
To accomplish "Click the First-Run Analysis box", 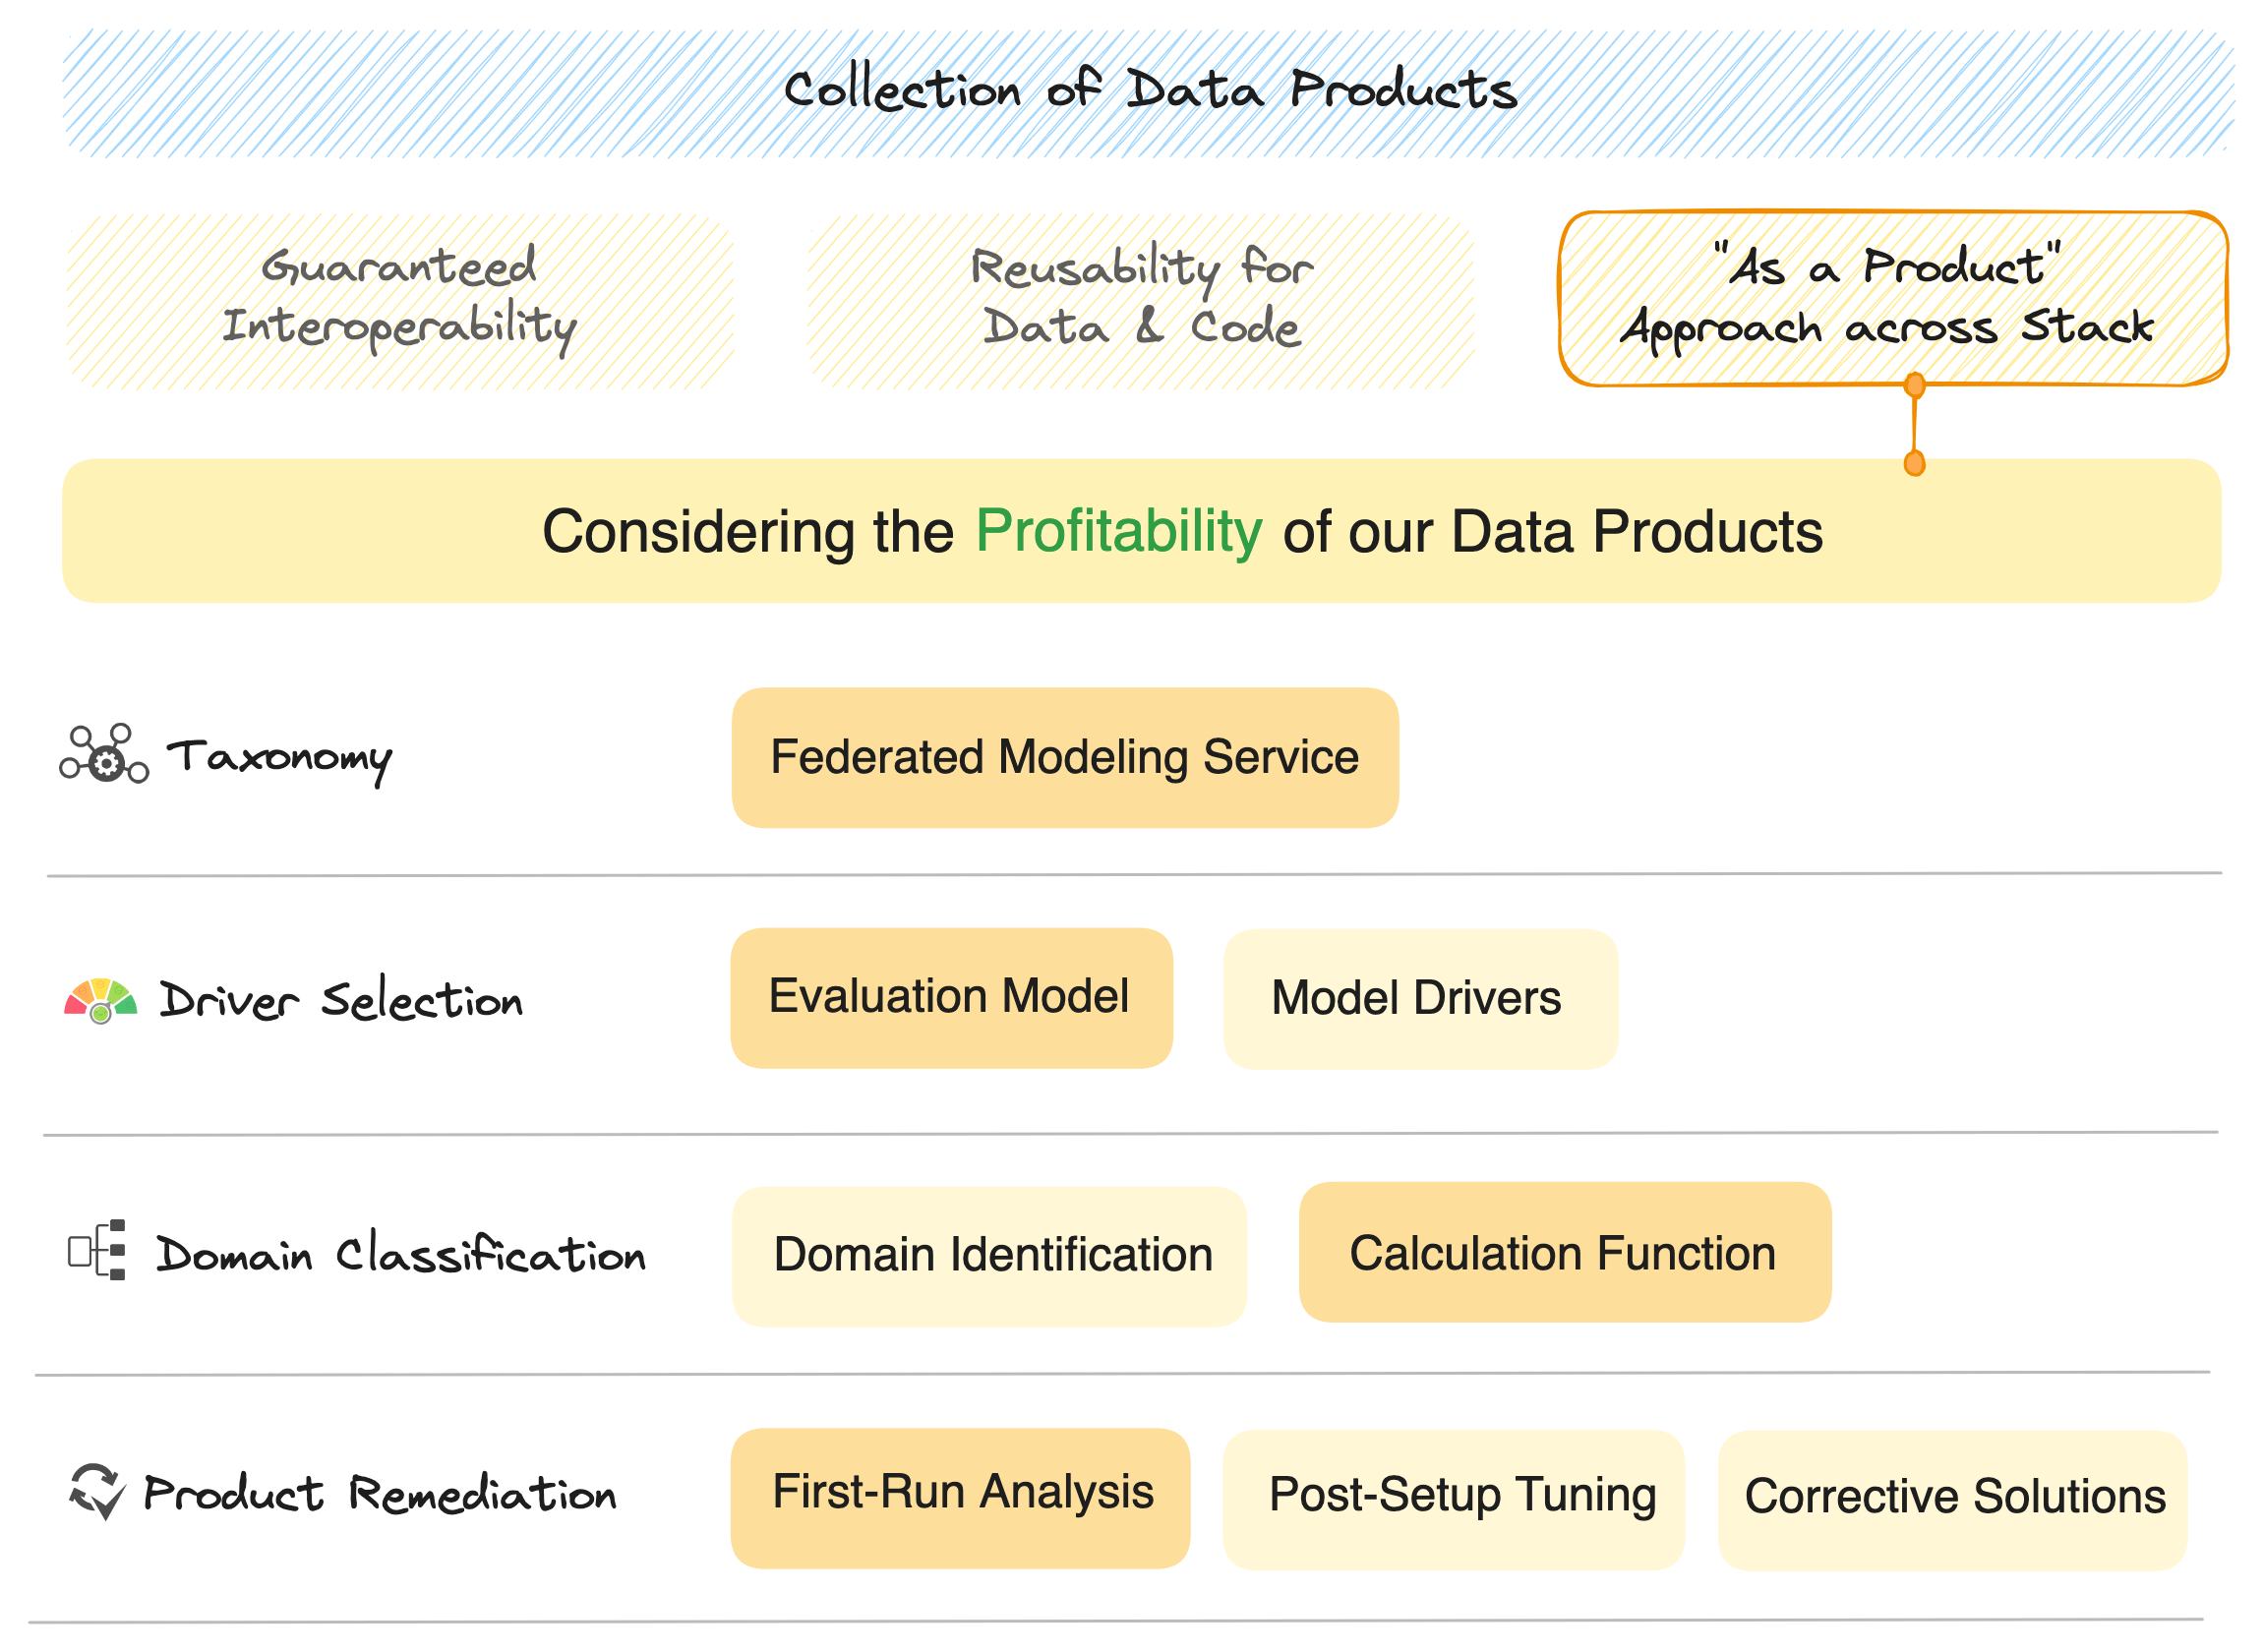I will pos(960,1498).
